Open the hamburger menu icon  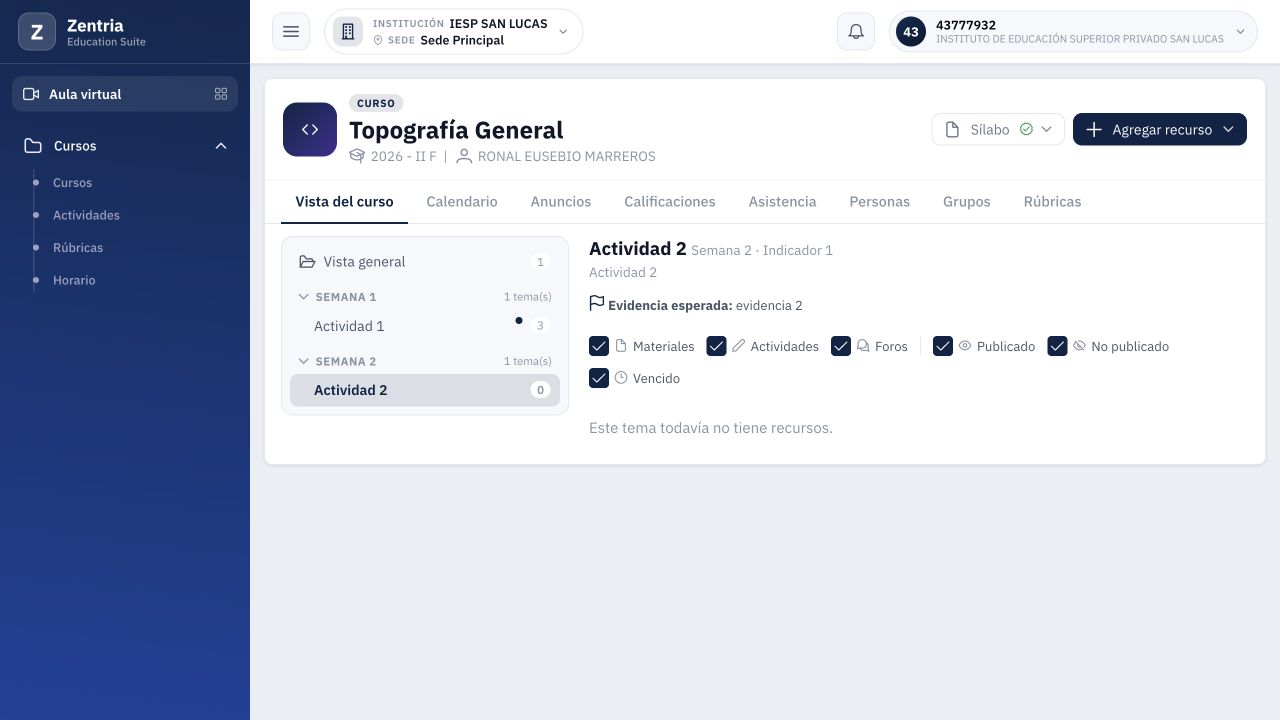tap(291, 32)
